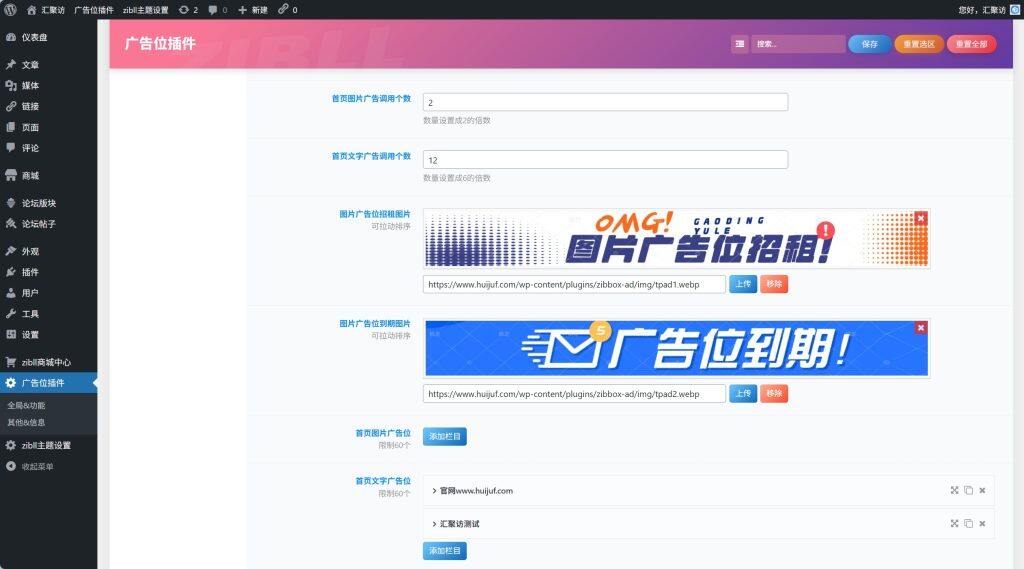Check the updates icon showing 2

coord(188,10)
